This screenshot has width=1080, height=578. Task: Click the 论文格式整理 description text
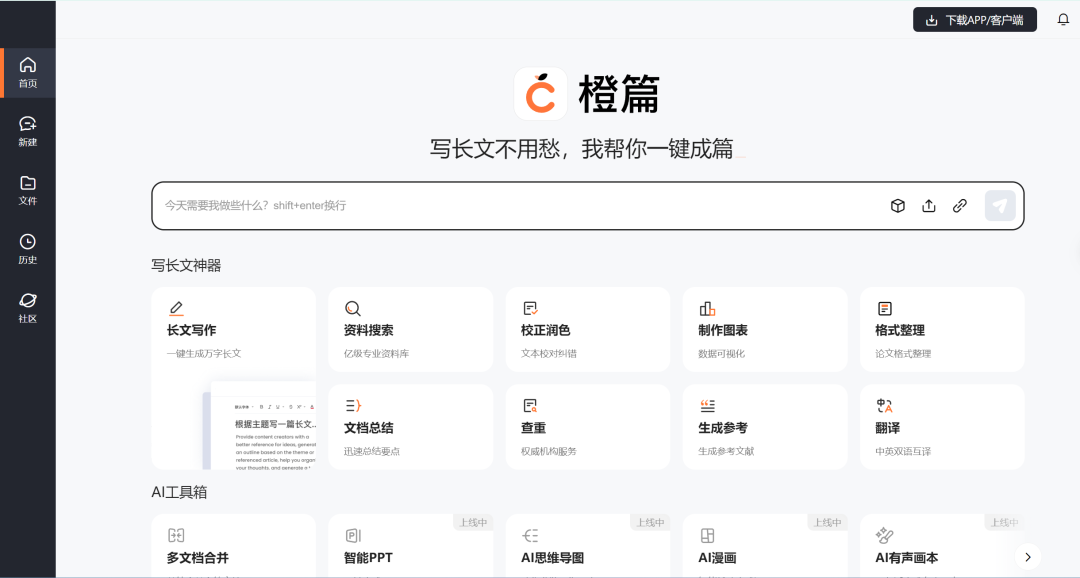(x=903, y=353)
